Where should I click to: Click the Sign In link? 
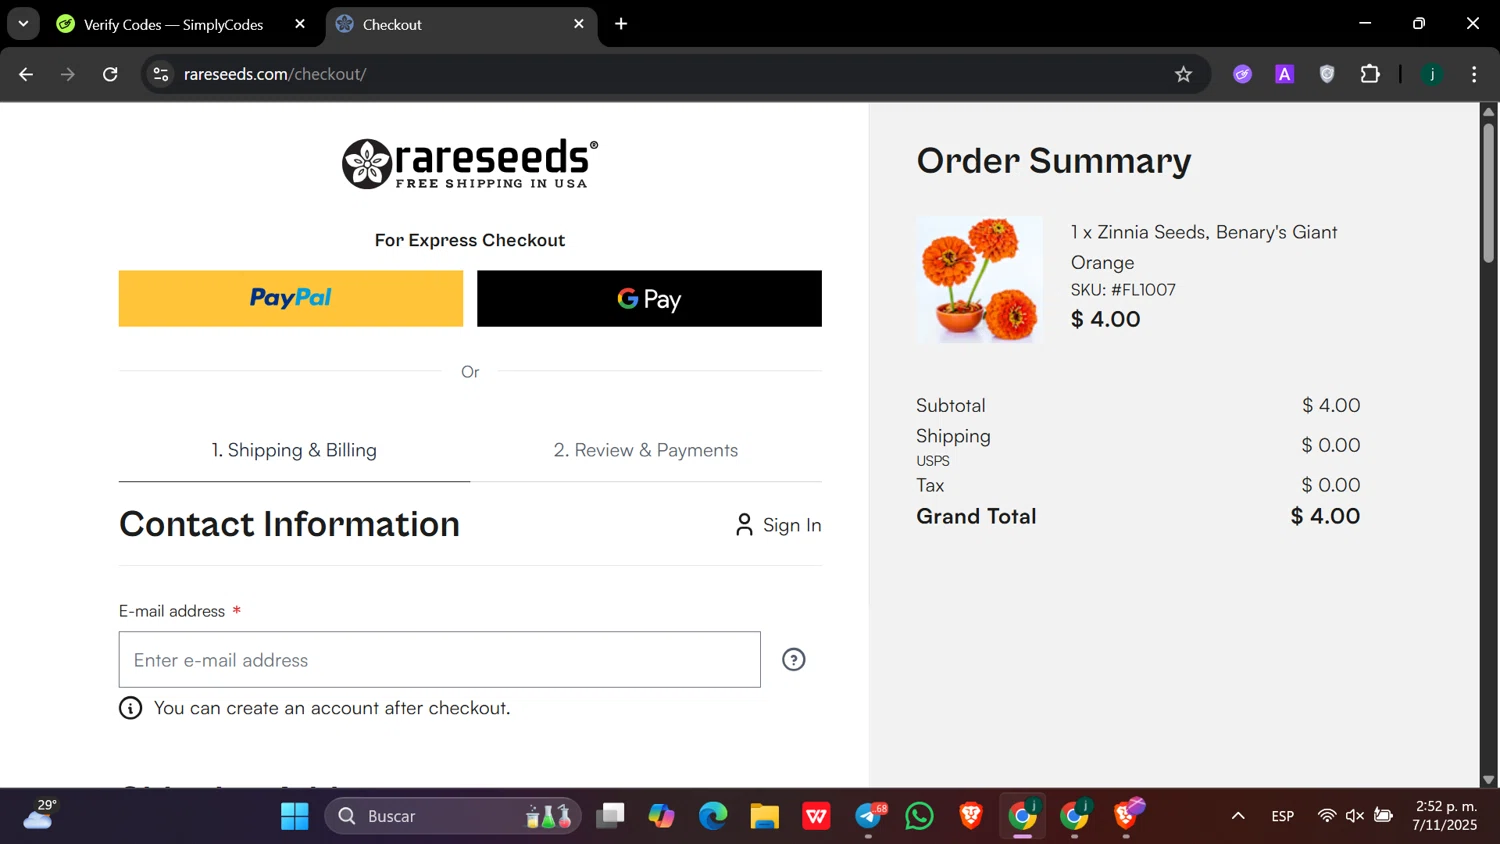[778, 525]
